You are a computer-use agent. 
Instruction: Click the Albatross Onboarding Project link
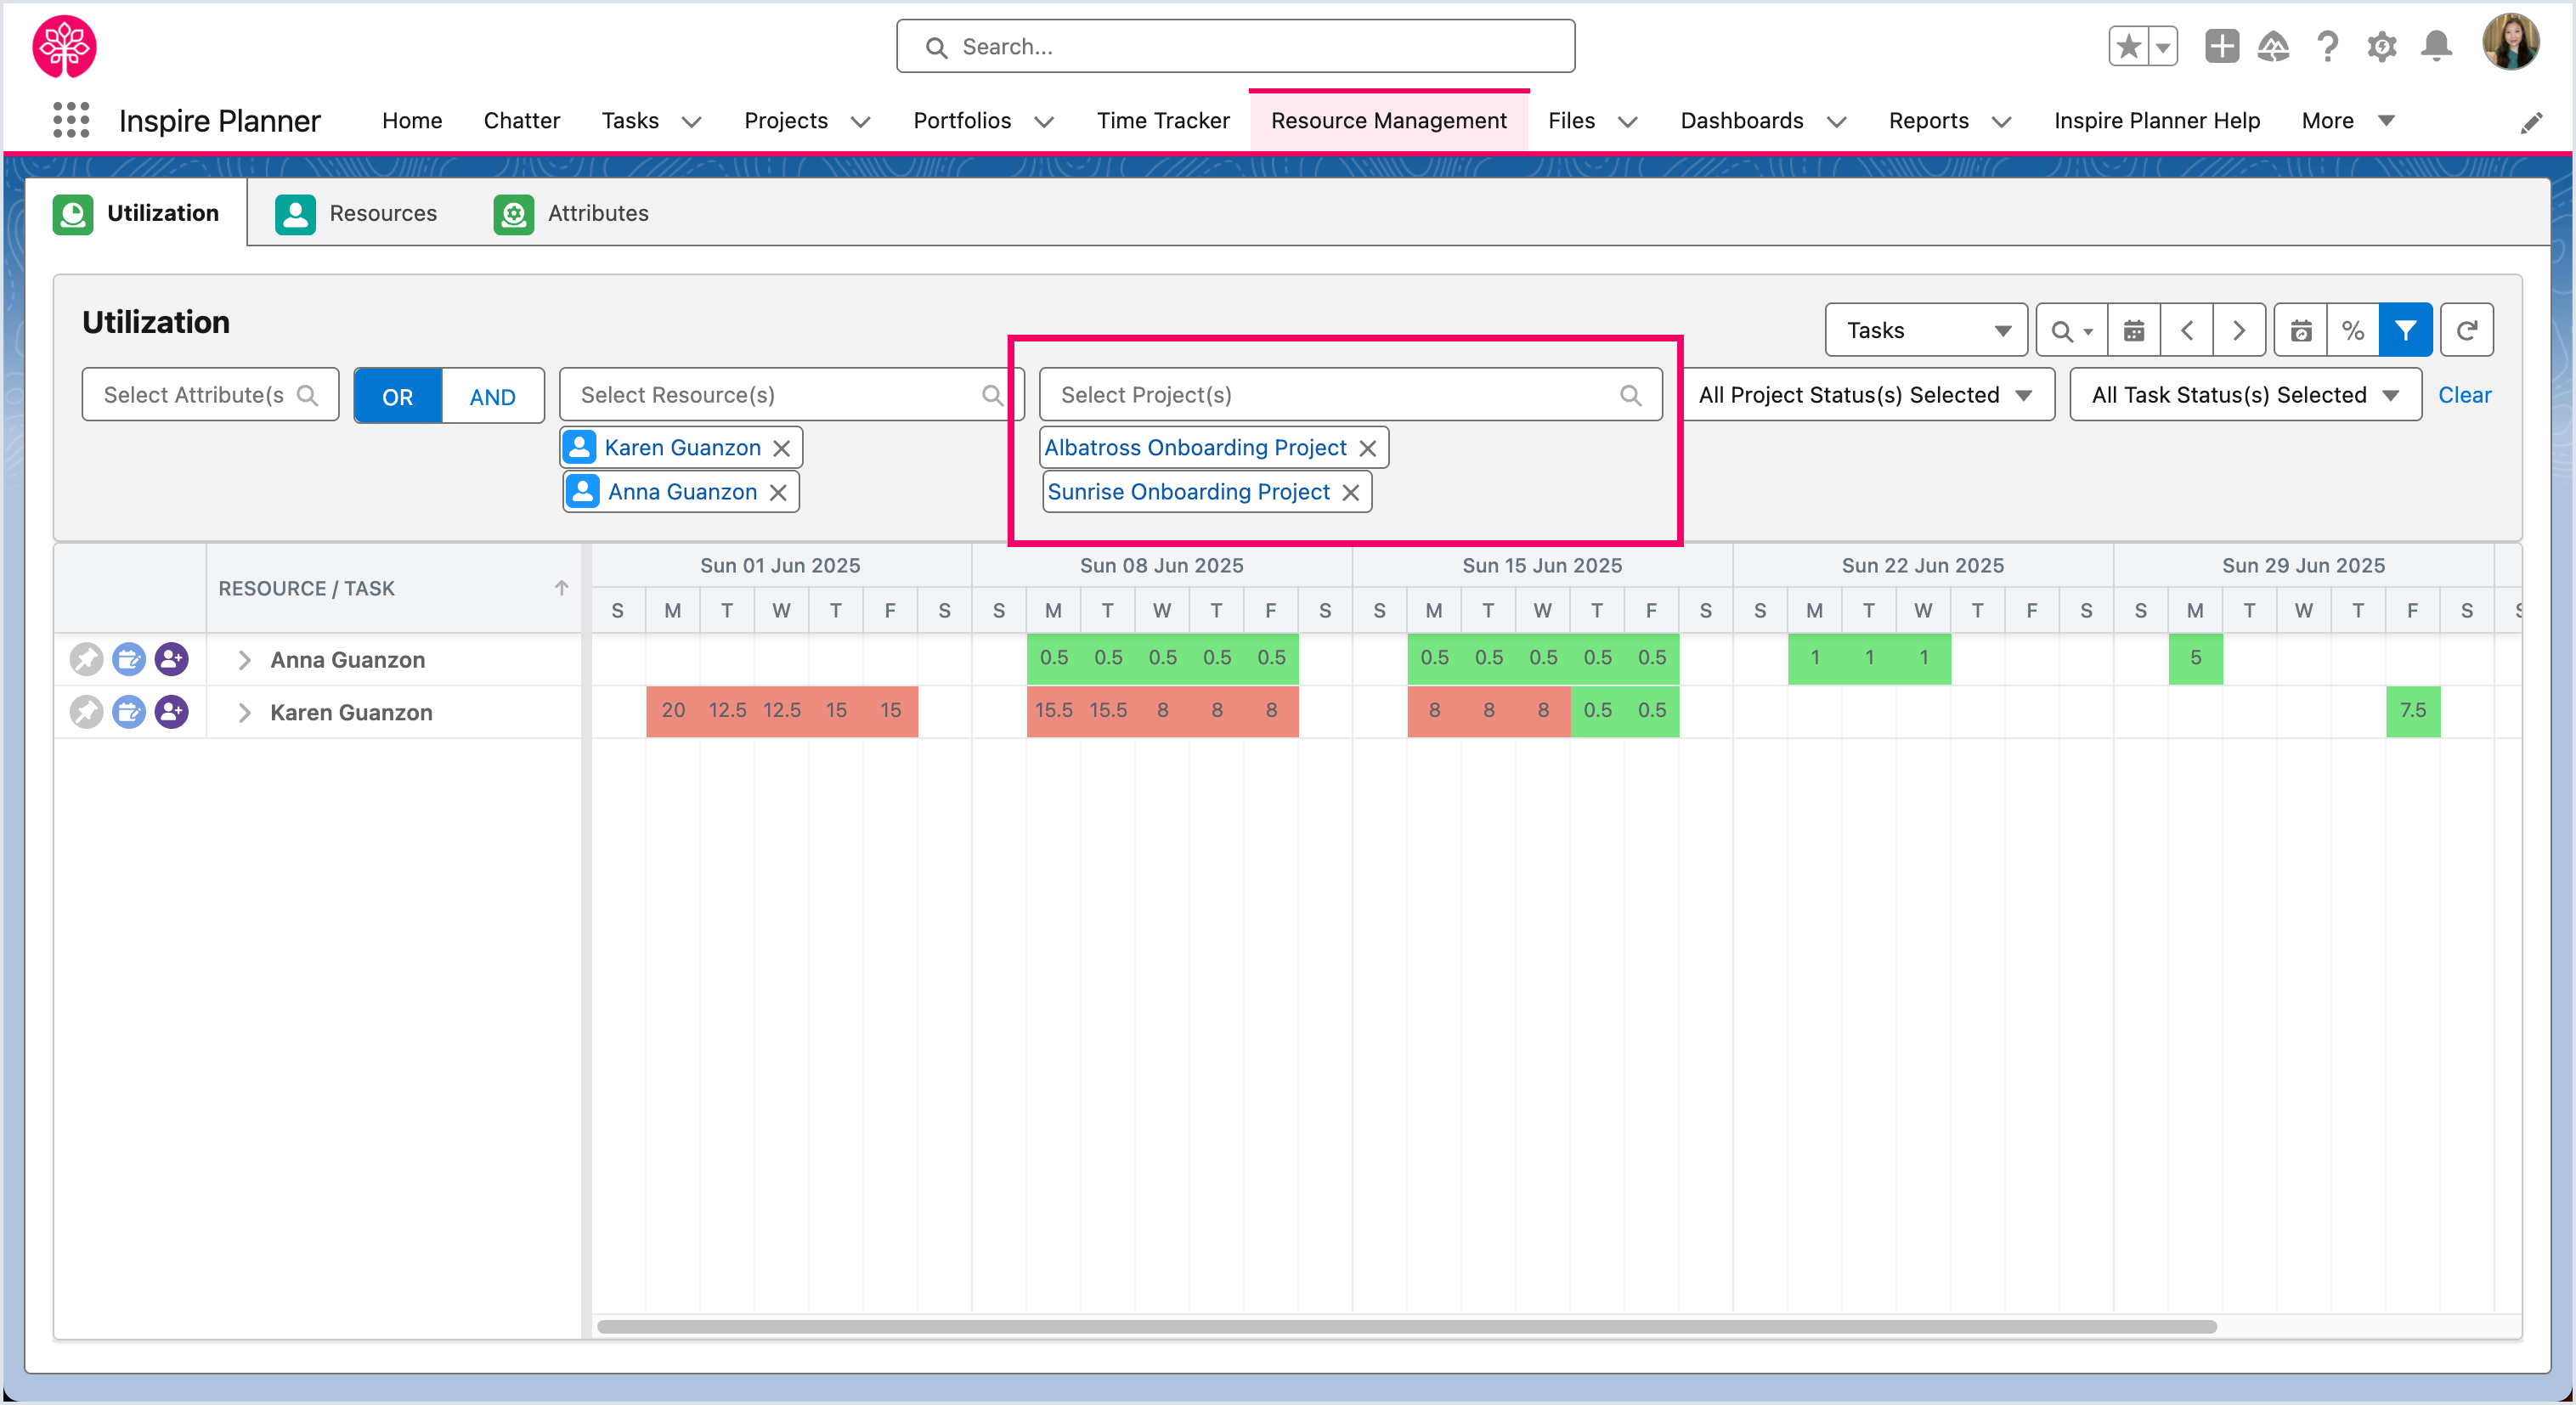tap(1196, 448)
